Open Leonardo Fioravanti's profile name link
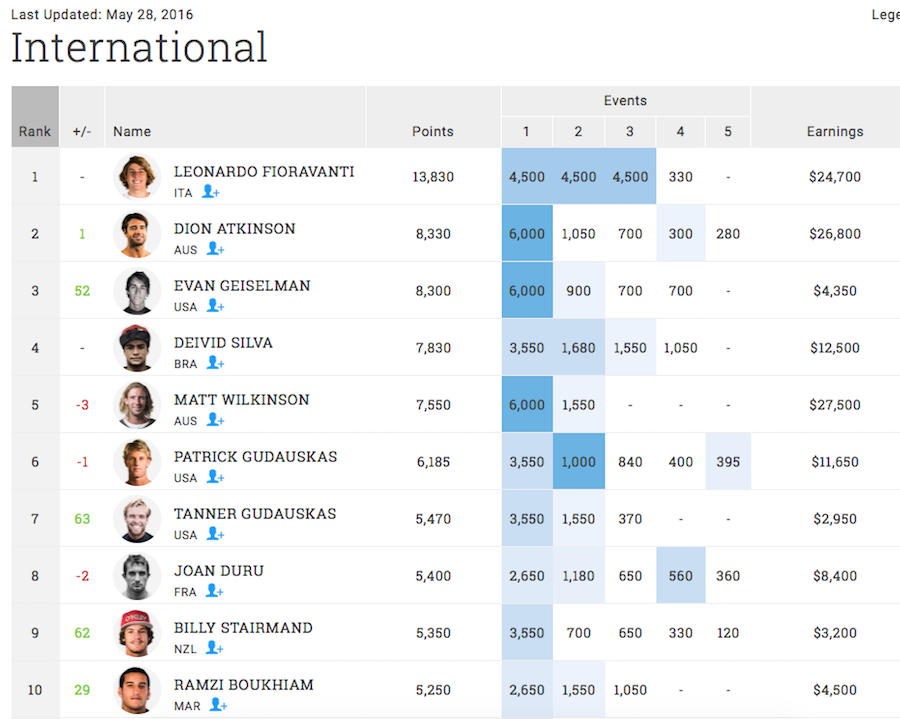Image resolution: width=900 pixels, height=719 pixels. coord(264,172)
